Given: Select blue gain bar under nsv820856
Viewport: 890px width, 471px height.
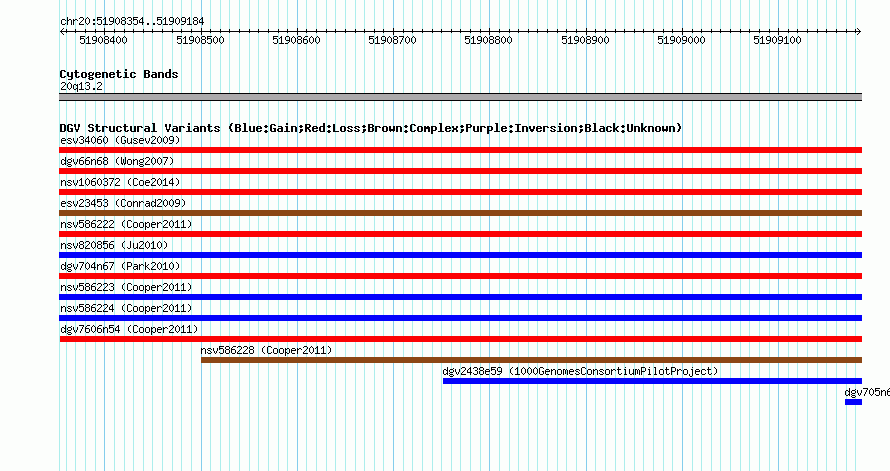Looking at the screenshot, I should pyautogui.click(x=460, y=255).
